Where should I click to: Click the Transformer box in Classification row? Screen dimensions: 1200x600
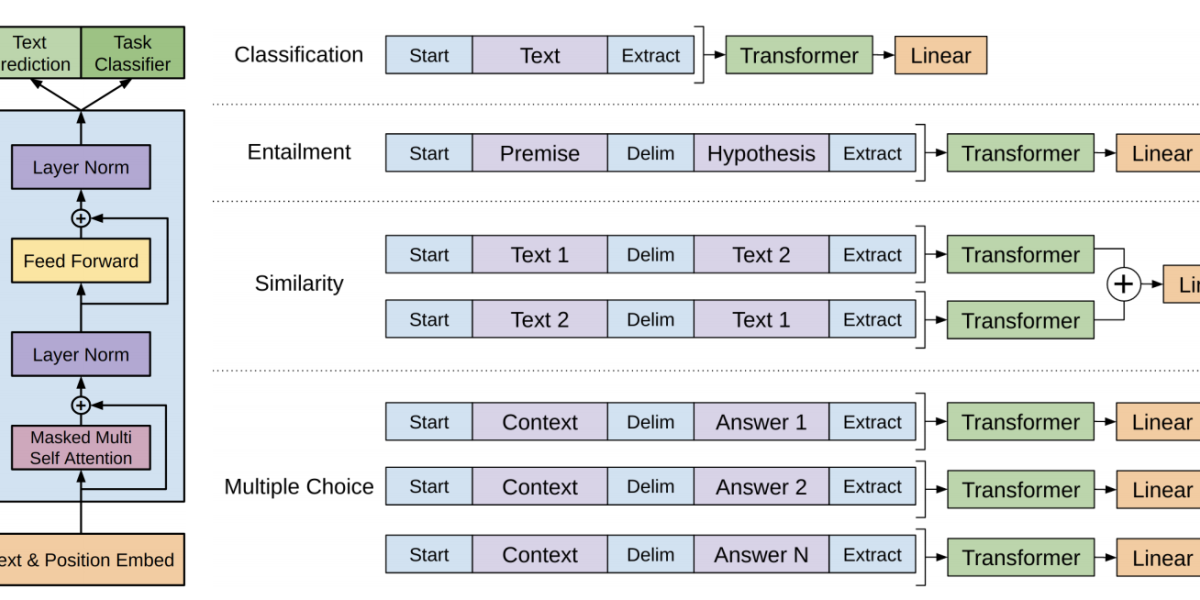[798, 56]
